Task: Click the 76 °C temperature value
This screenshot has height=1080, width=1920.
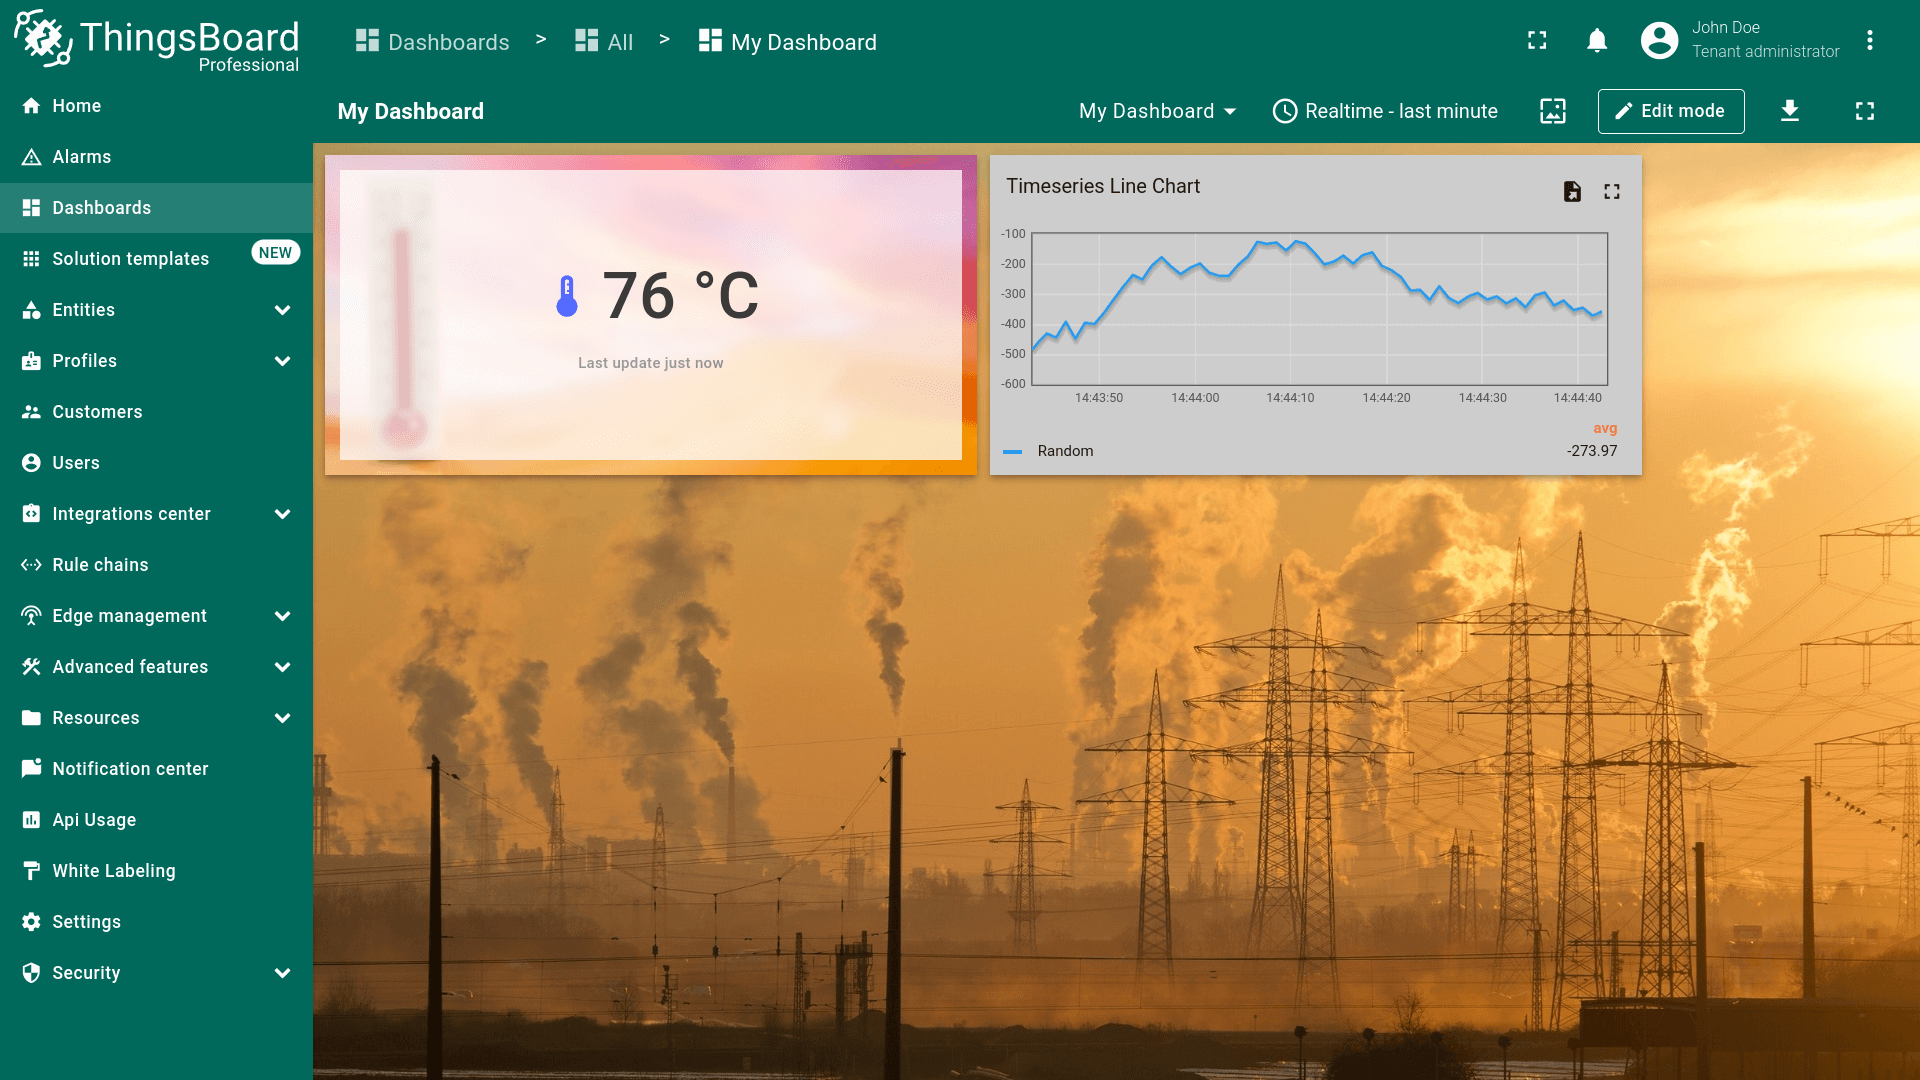Action: [x=680, y=296]
